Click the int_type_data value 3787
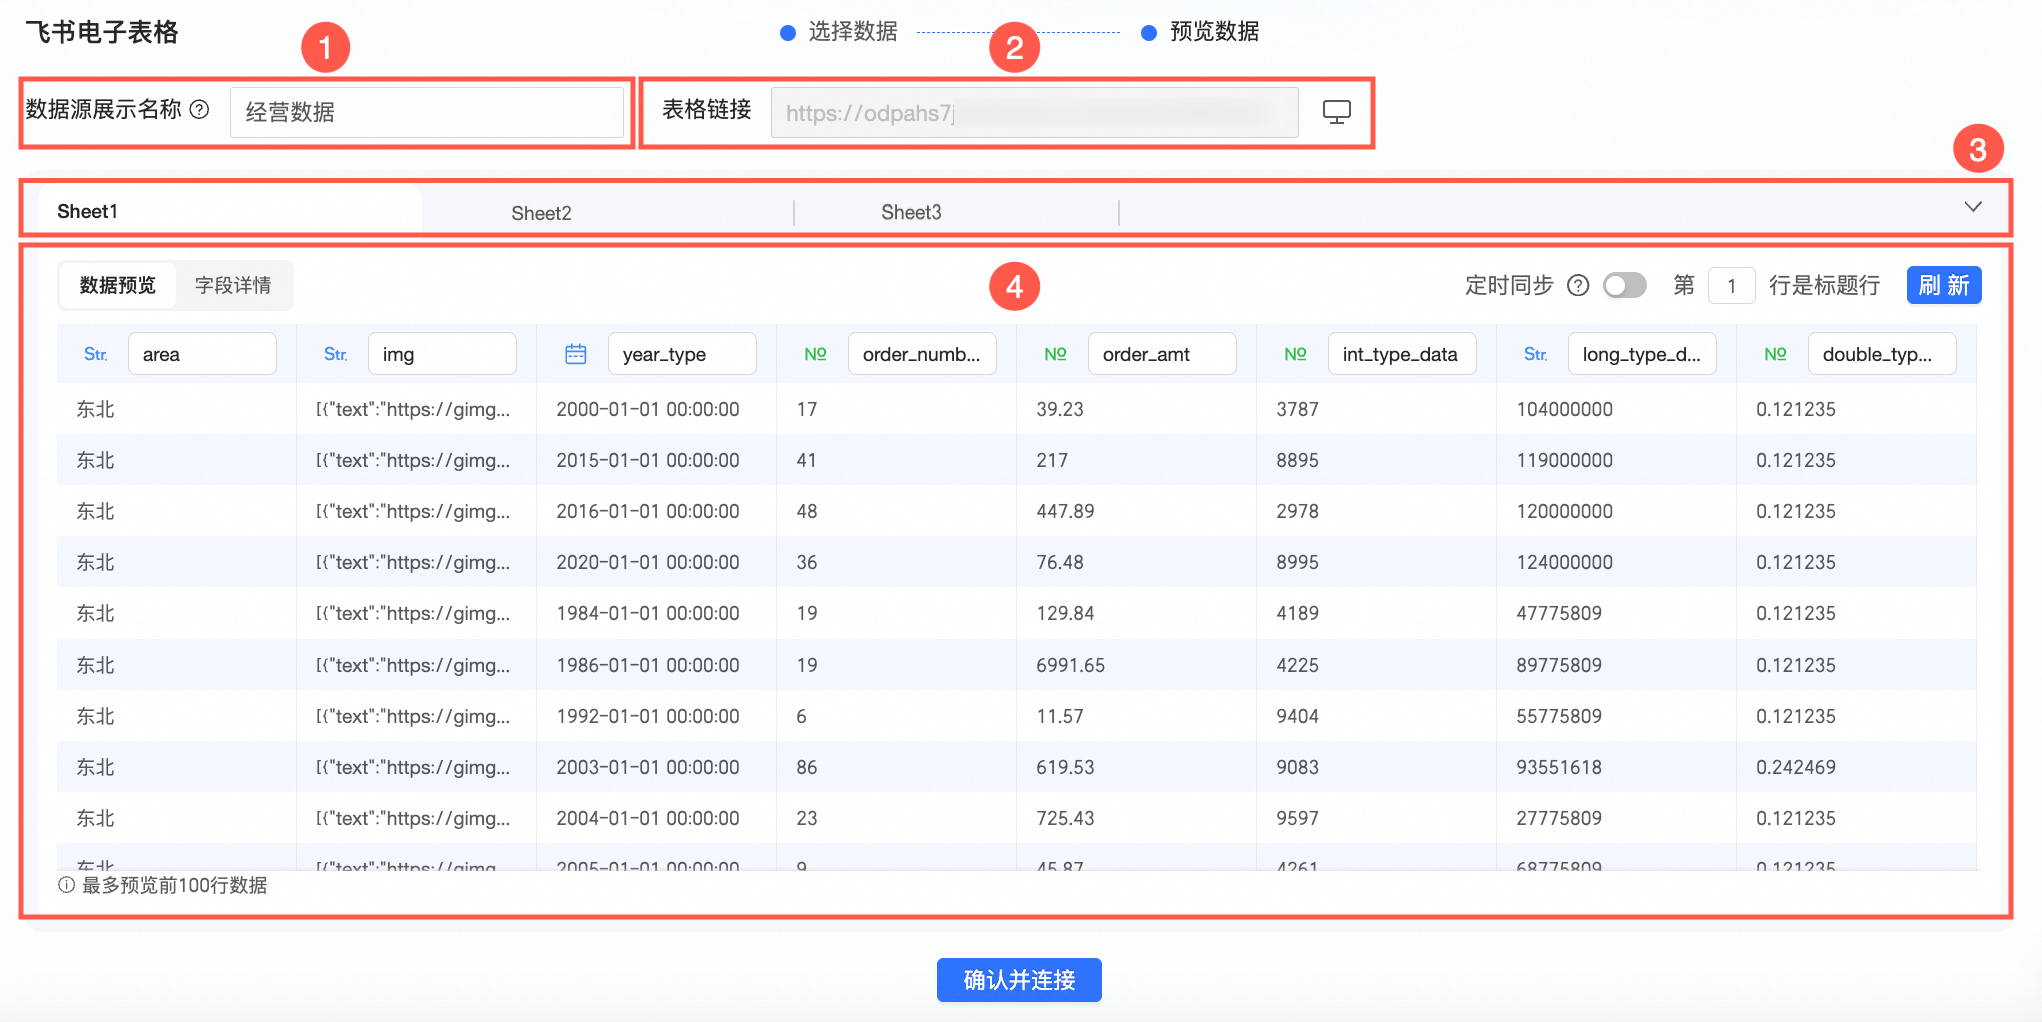Image resolution: width=2042 pixels, height=1022 pixels. click(1297, 409)
